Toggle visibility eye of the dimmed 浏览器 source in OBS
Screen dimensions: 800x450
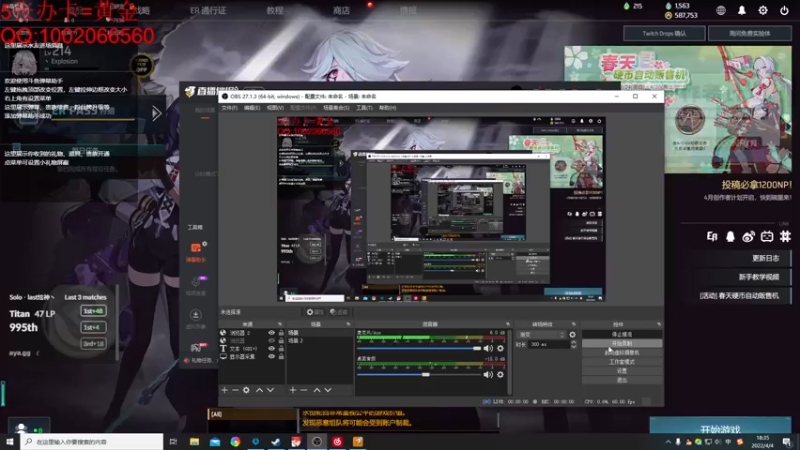[x=271, y=341]
